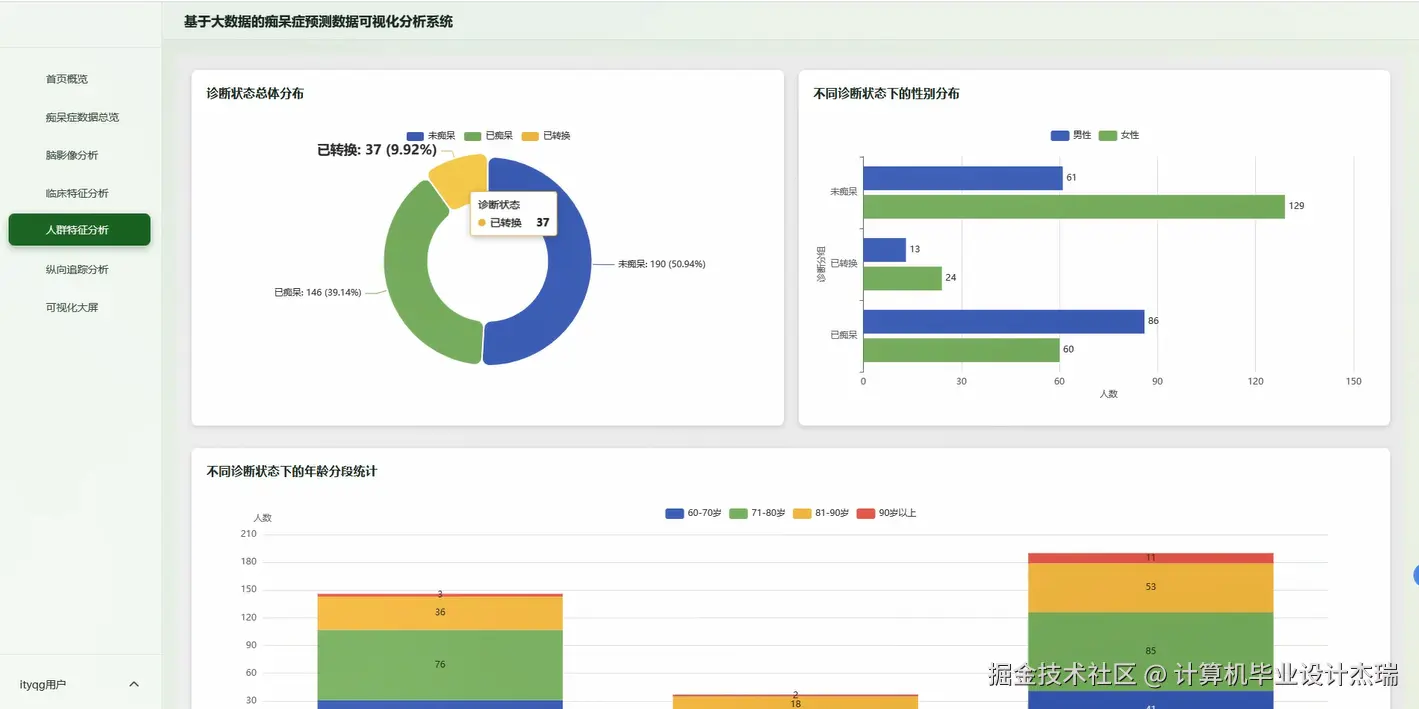Image resolution: width=1419 pixels, height=709 pixels.
Task: Toggle 81-90岁 legend series
Action: (x=821, y=513)
